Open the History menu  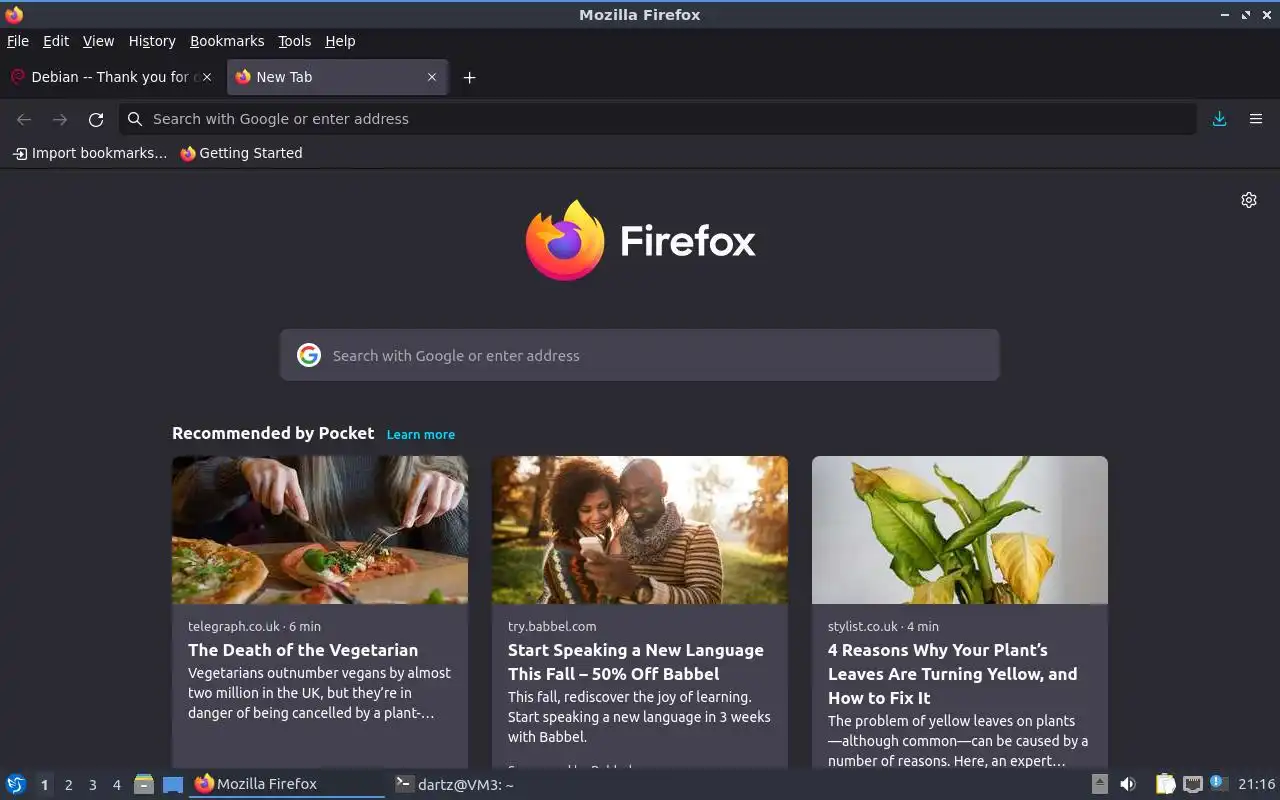coord(152,41)
